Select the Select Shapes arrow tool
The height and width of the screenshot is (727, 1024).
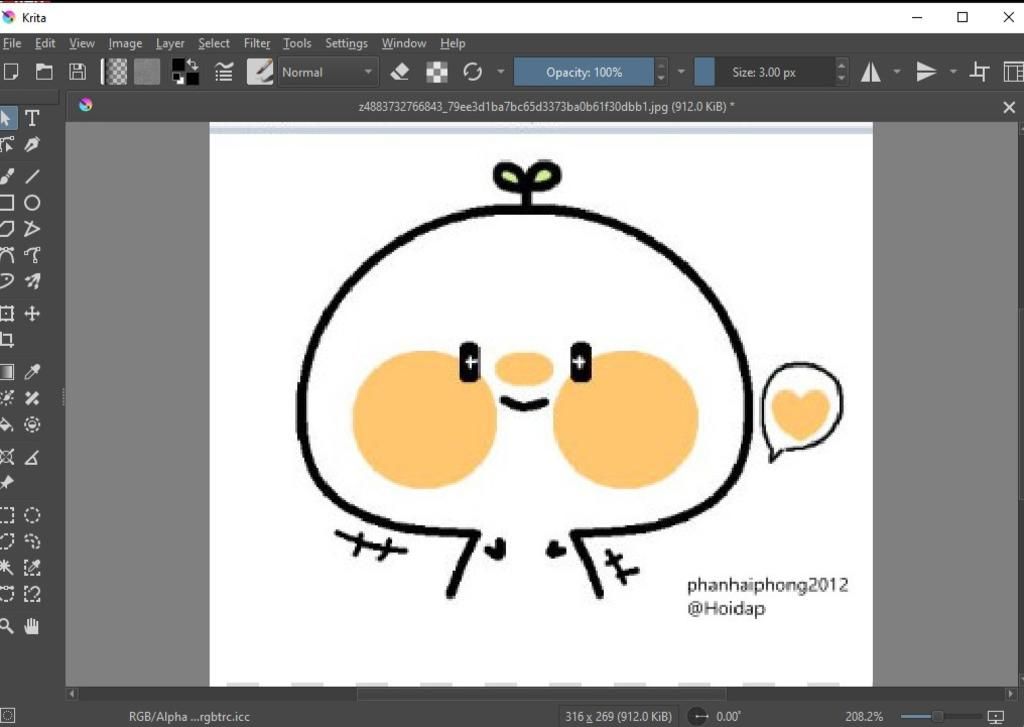pos(7,118)
